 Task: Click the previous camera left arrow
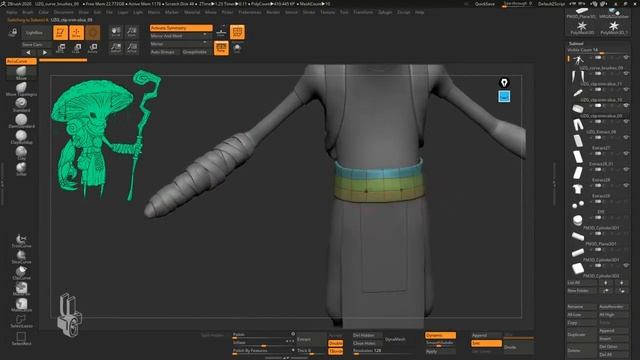28,53
